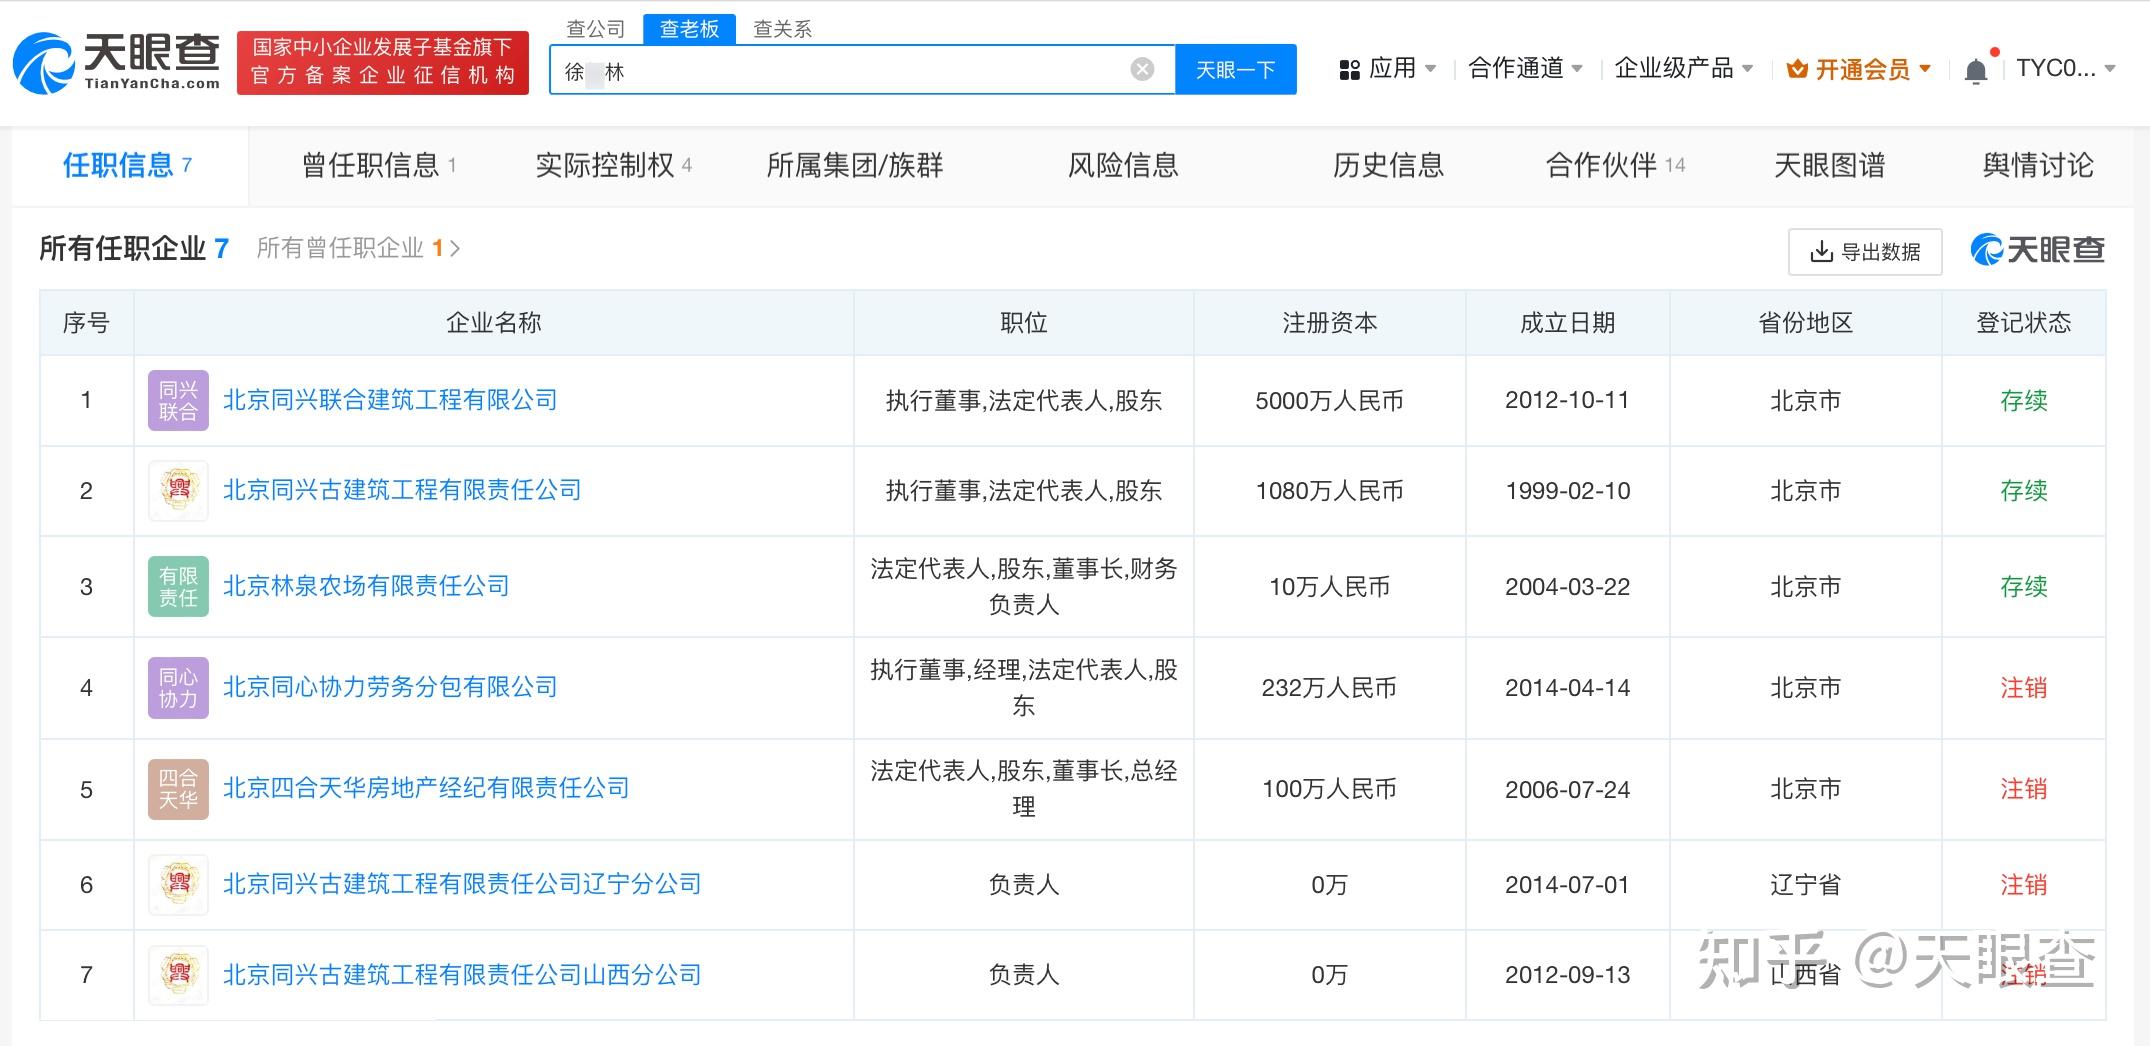Open link 北京四合天华房地产经纪有限责任公司
This screenshot has height=1046, width=2150.
click(x=426, y=788)
